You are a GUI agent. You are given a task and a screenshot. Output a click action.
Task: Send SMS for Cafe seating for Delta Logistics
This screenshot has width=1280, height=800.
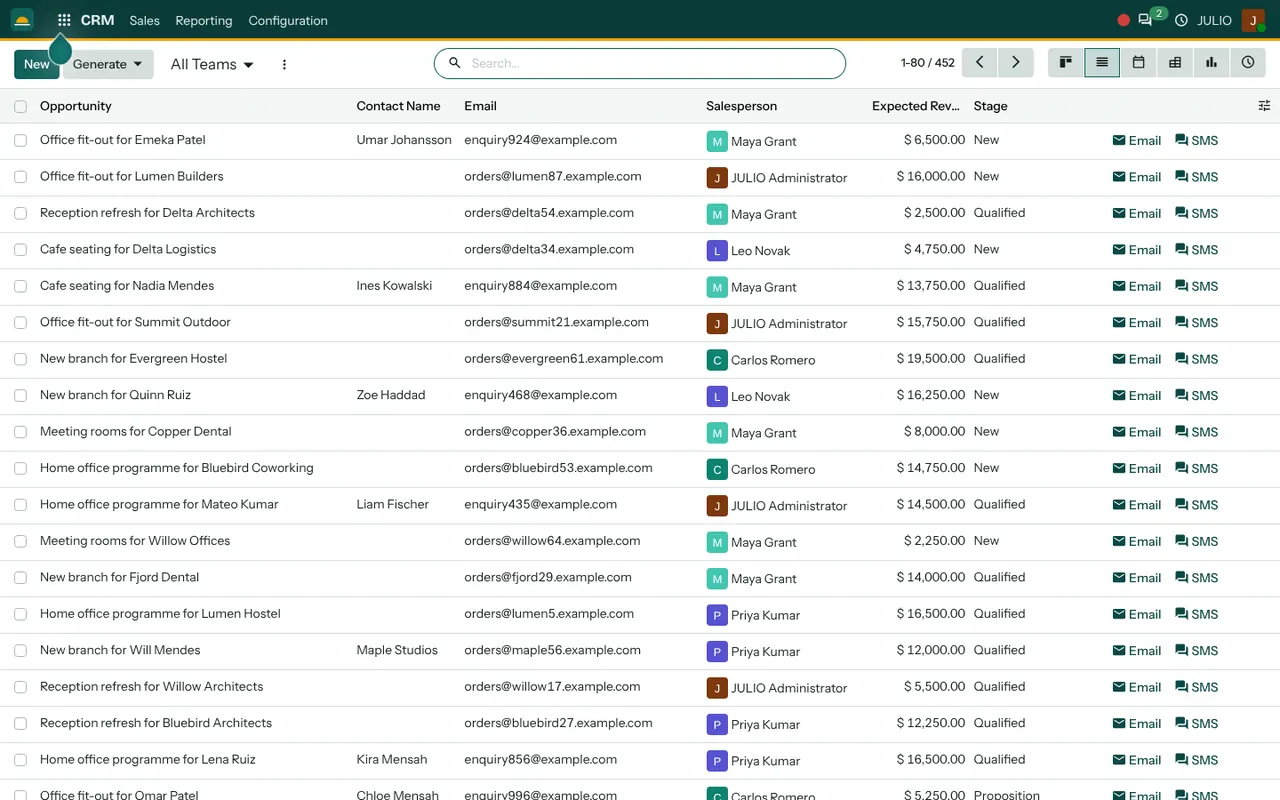(1197, 250)
